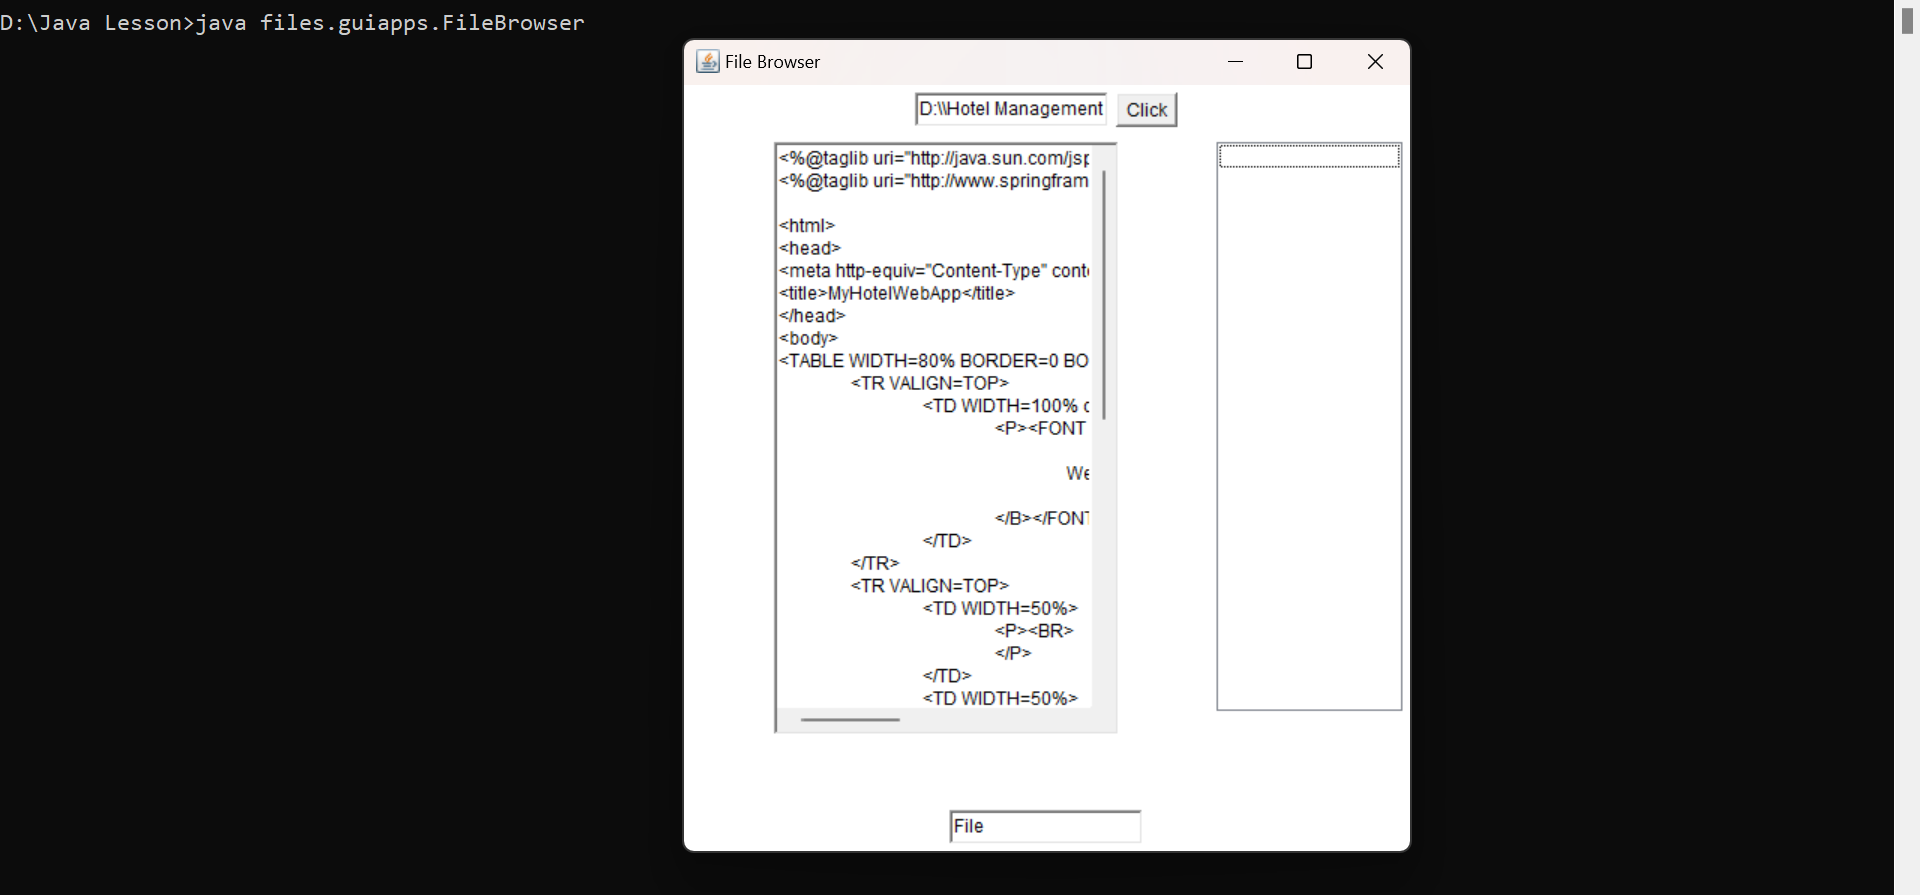This screenshot has width=1920, height=895.
Task: Click the '<TD WIDTH=100%' line
Action: pyautogui.click(x=1006, y=406)
